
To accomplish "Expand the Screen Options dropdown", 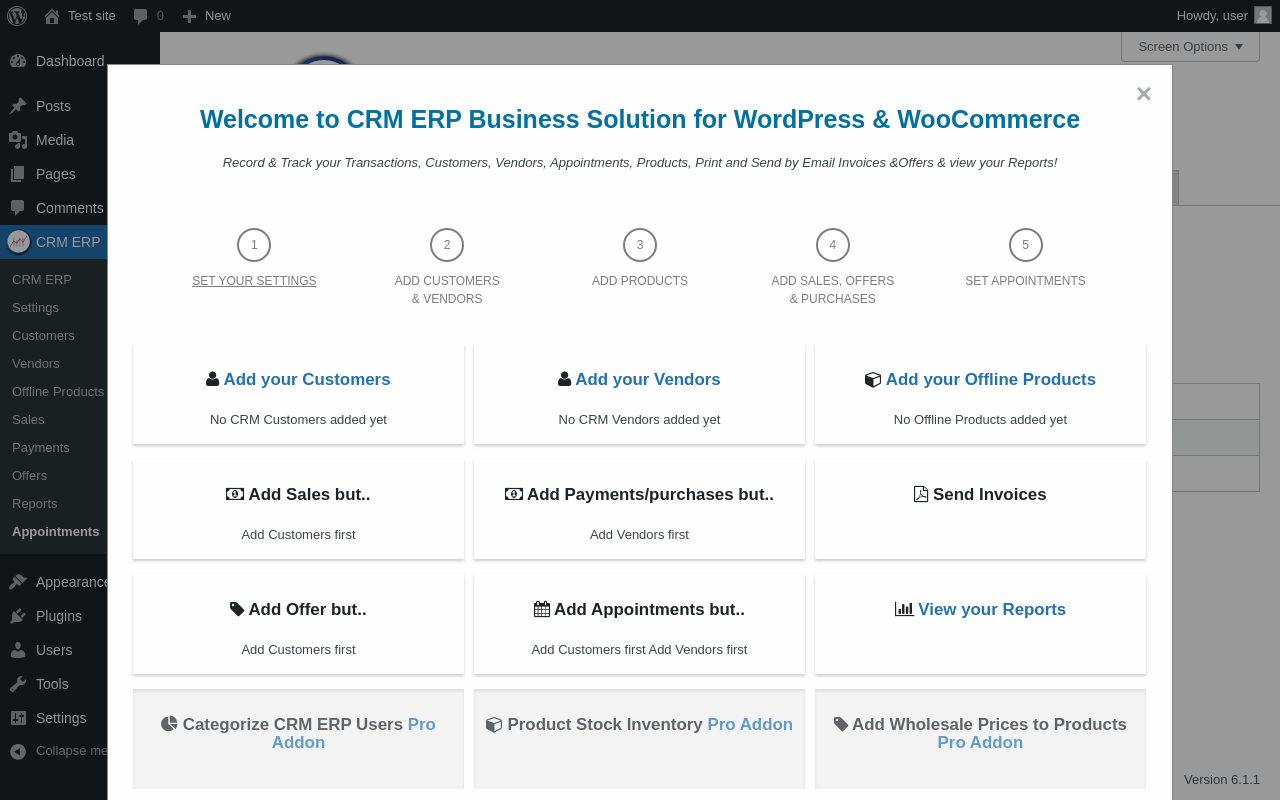I will [x=1190, y=46].
